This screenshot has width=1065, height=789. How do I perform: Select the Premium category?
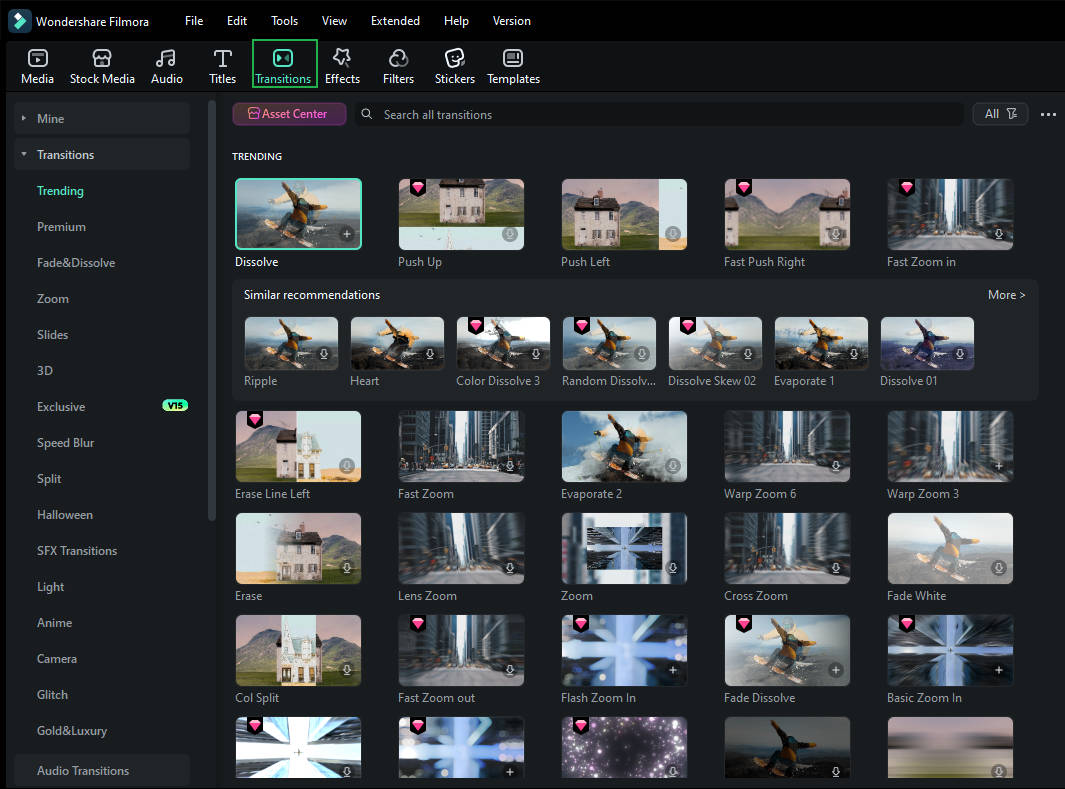61,227
